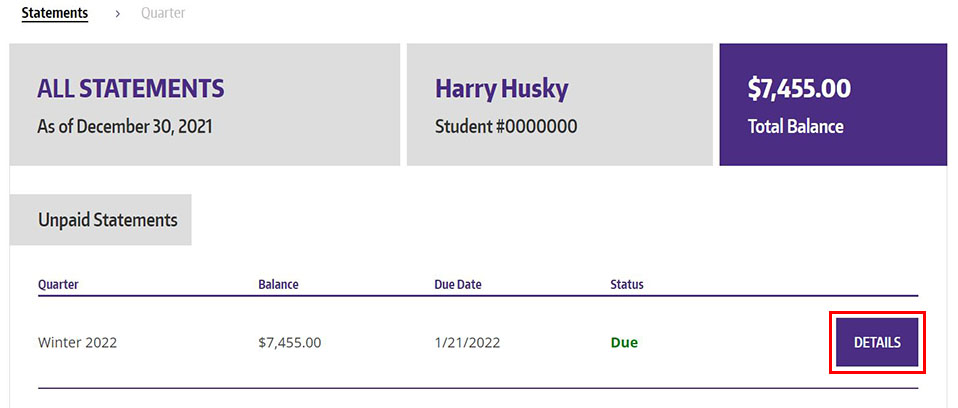Screen dimensions: 958x408
Task: Click the Student #0000000 text
Action: point(506,127)
